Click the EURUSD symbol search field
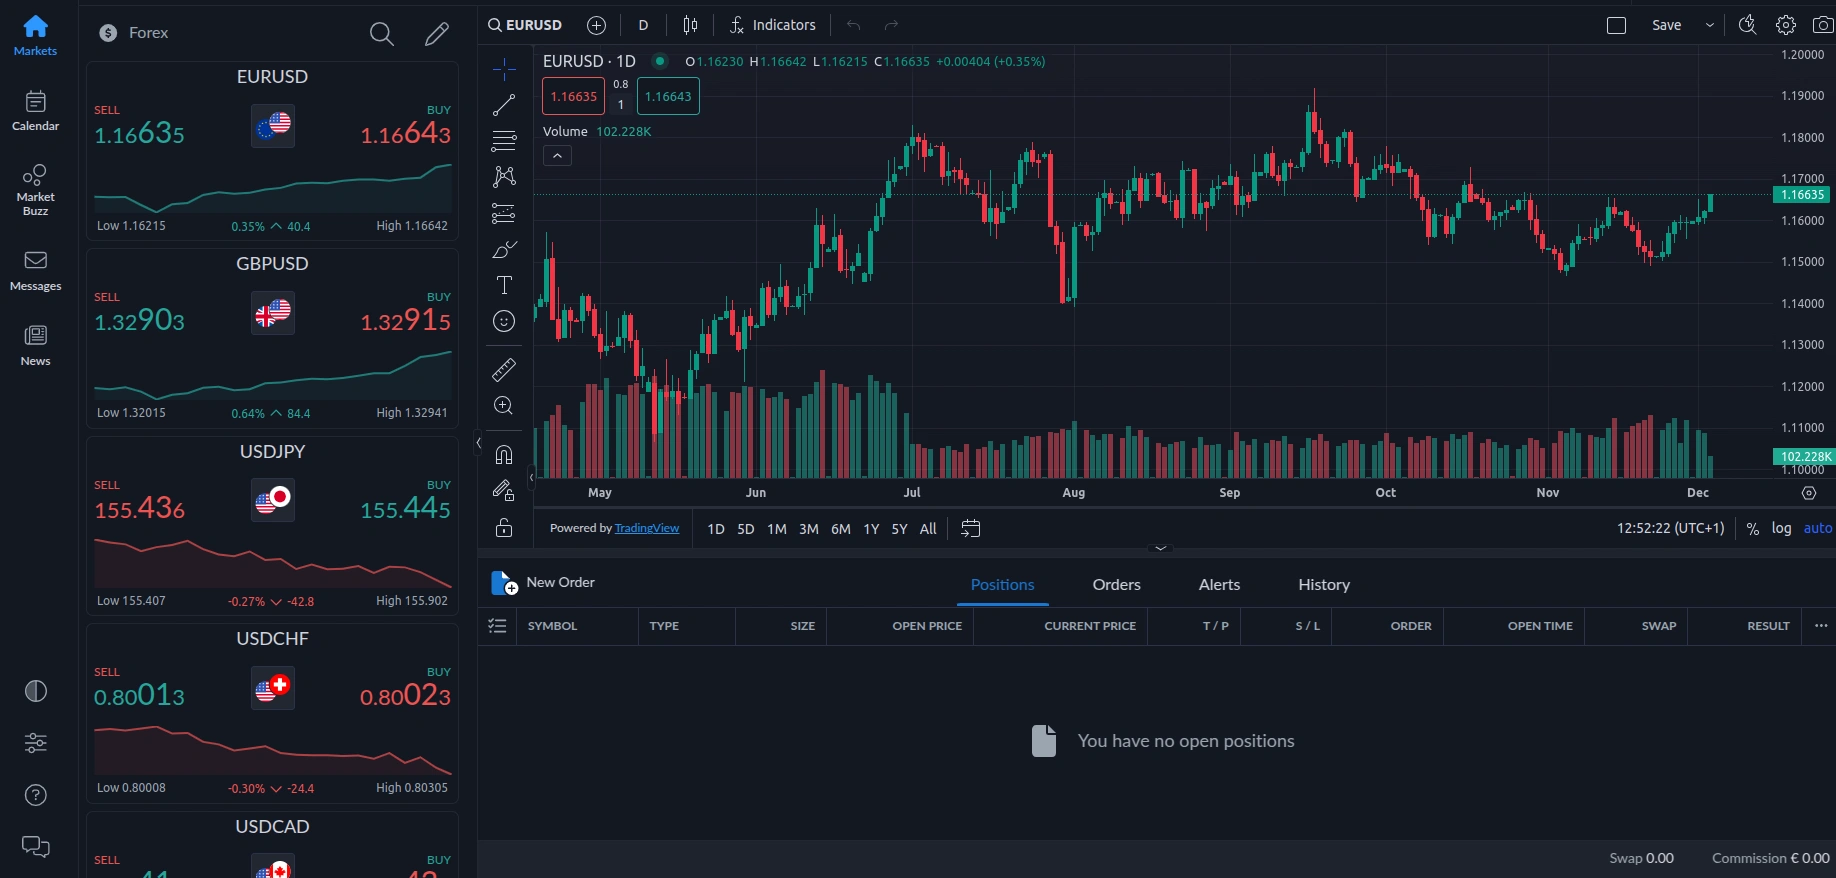The width and height of the screenshot is (1836, 878). (526, 25)
